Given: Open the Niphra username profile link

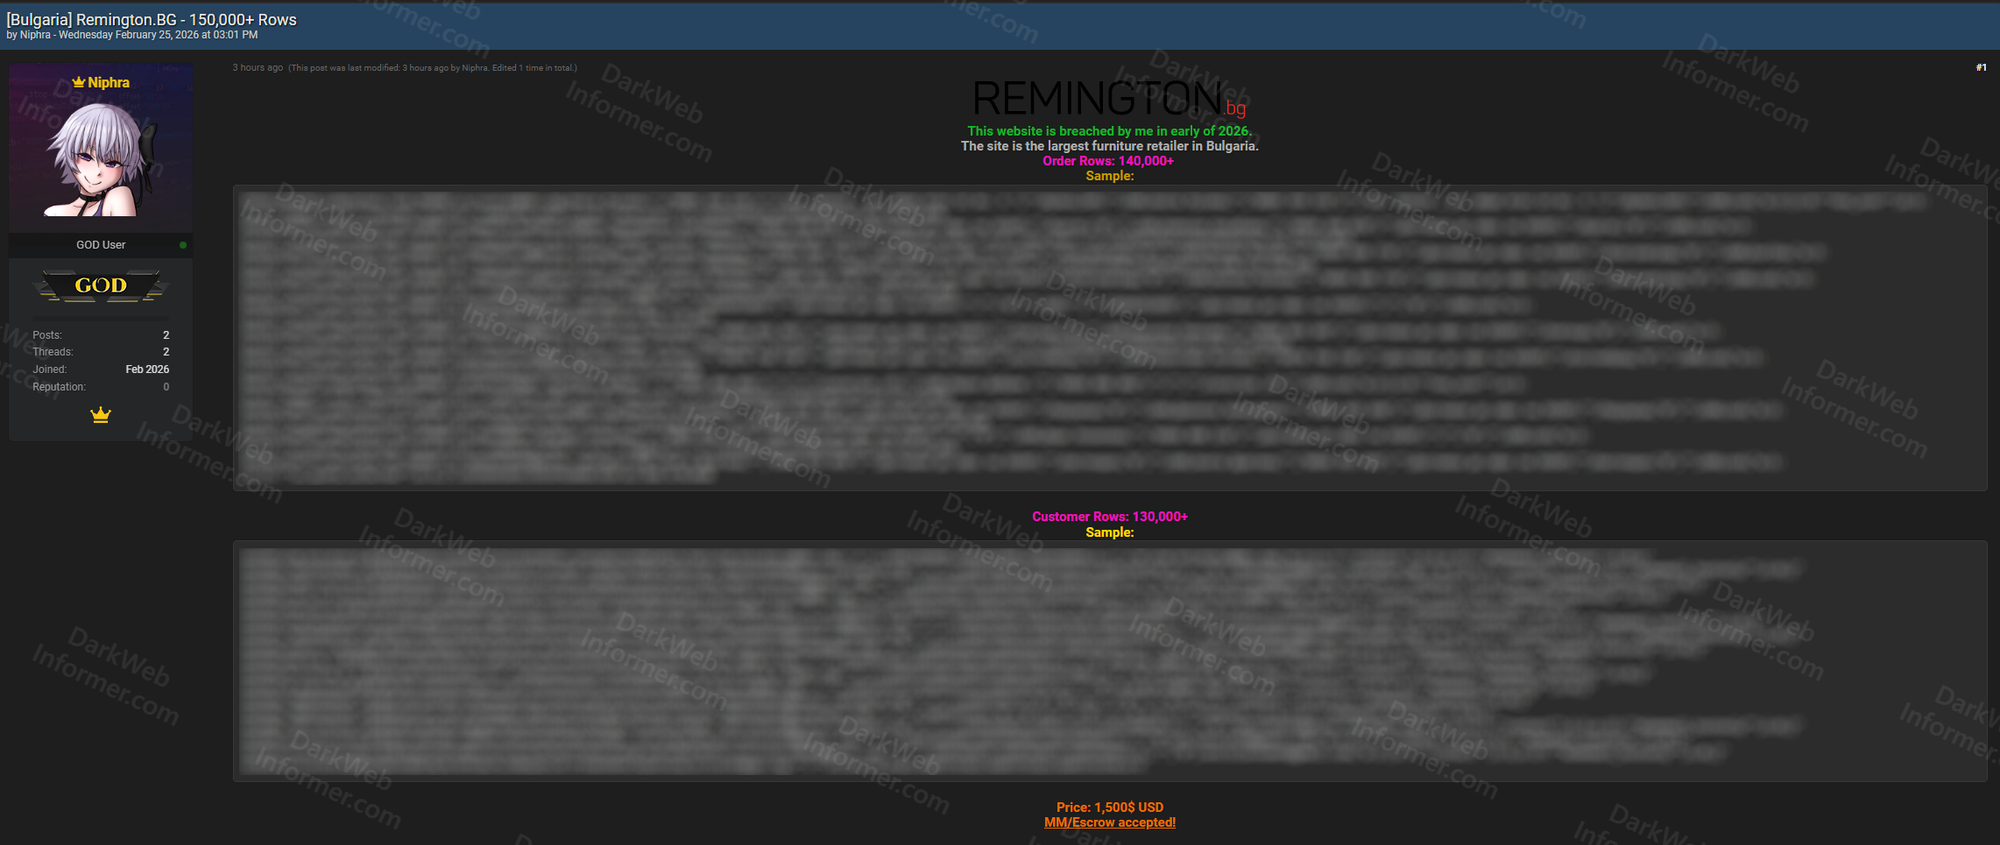Looking at the screenshot, I should pyautogui.click(x=108, y=83).
